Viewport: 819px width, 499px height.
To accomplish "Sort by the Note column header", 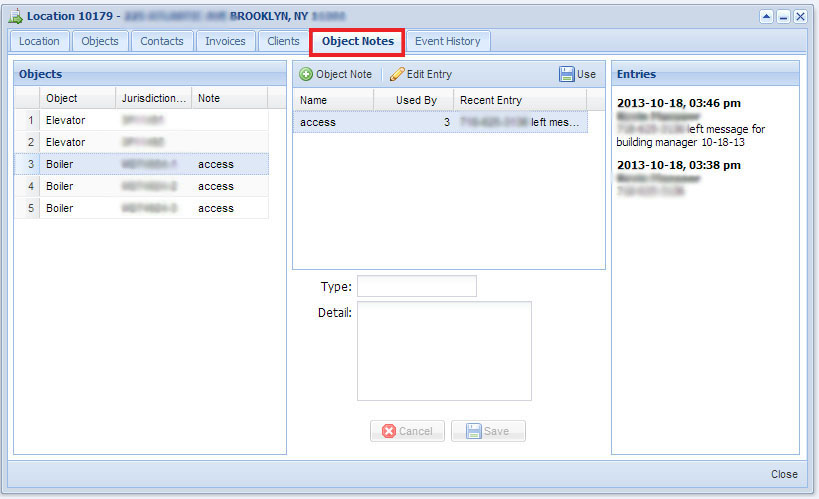I will point(230,98).
